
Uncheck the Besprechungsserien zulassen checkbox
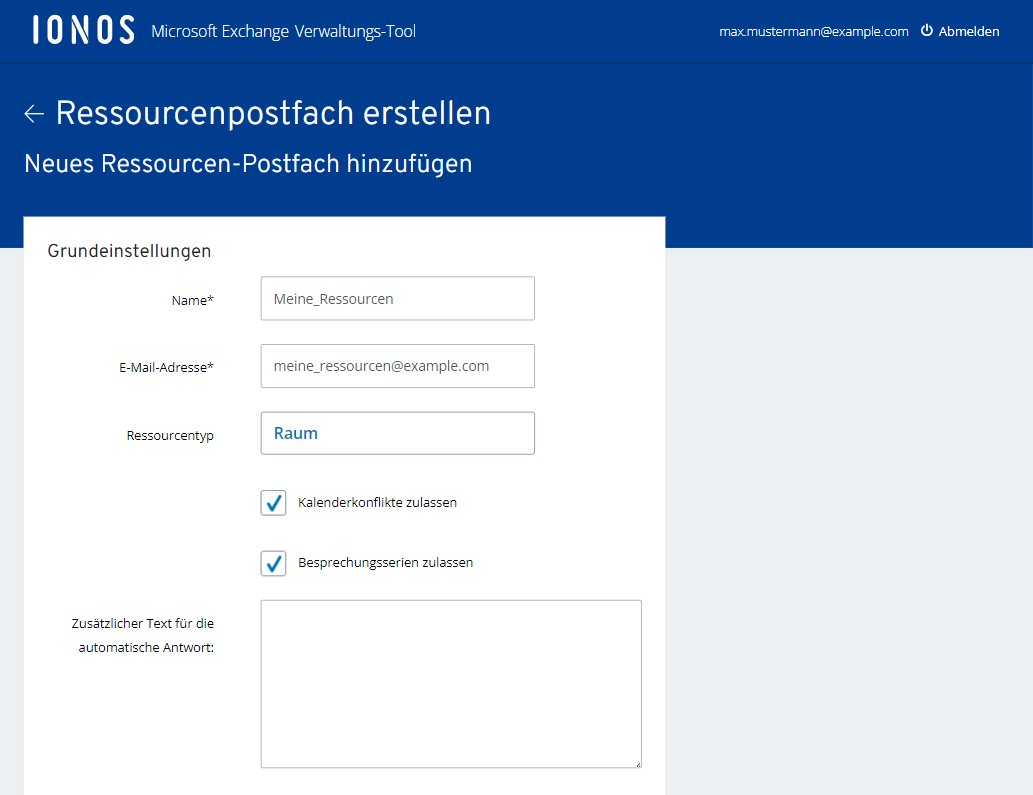coord(273,563)
